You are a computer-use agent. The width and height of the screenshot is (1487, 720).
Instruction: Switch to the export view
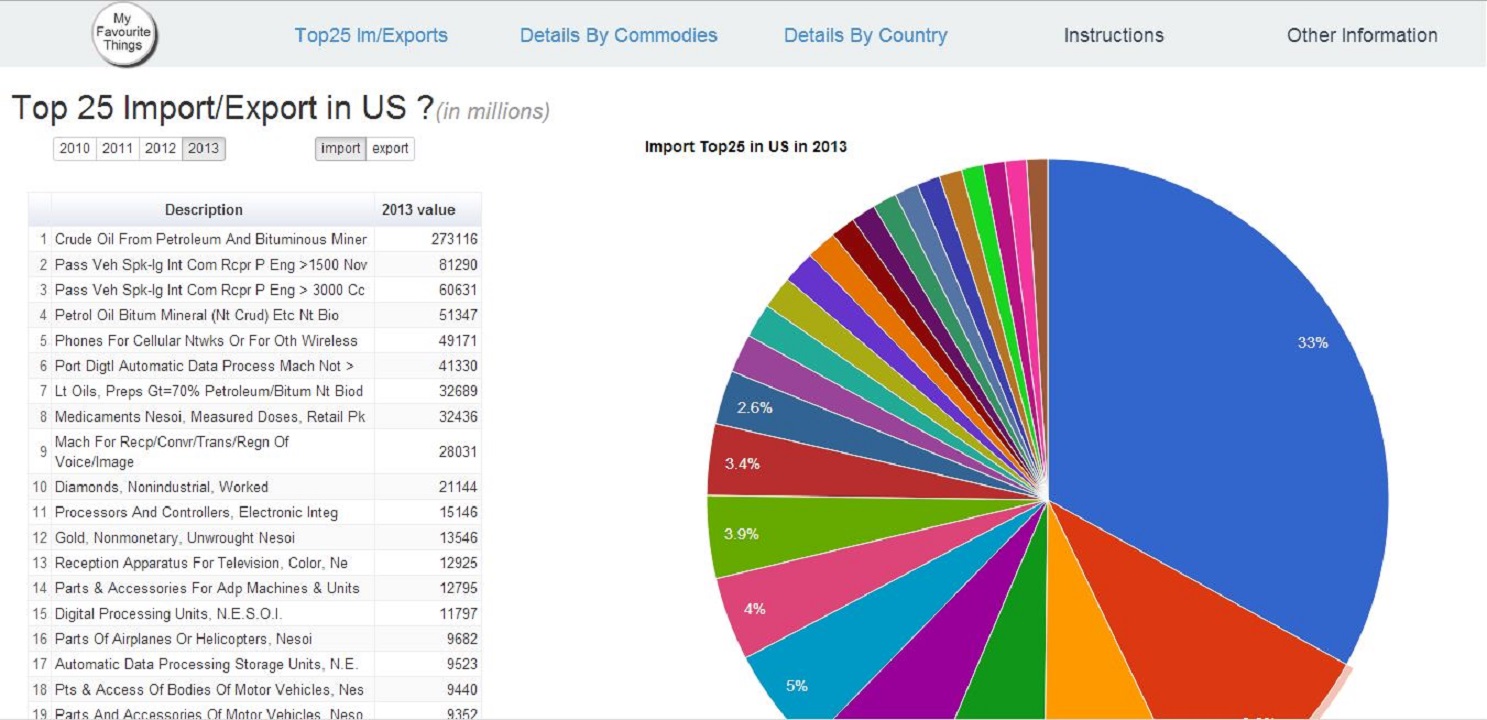tap(390, 149)
